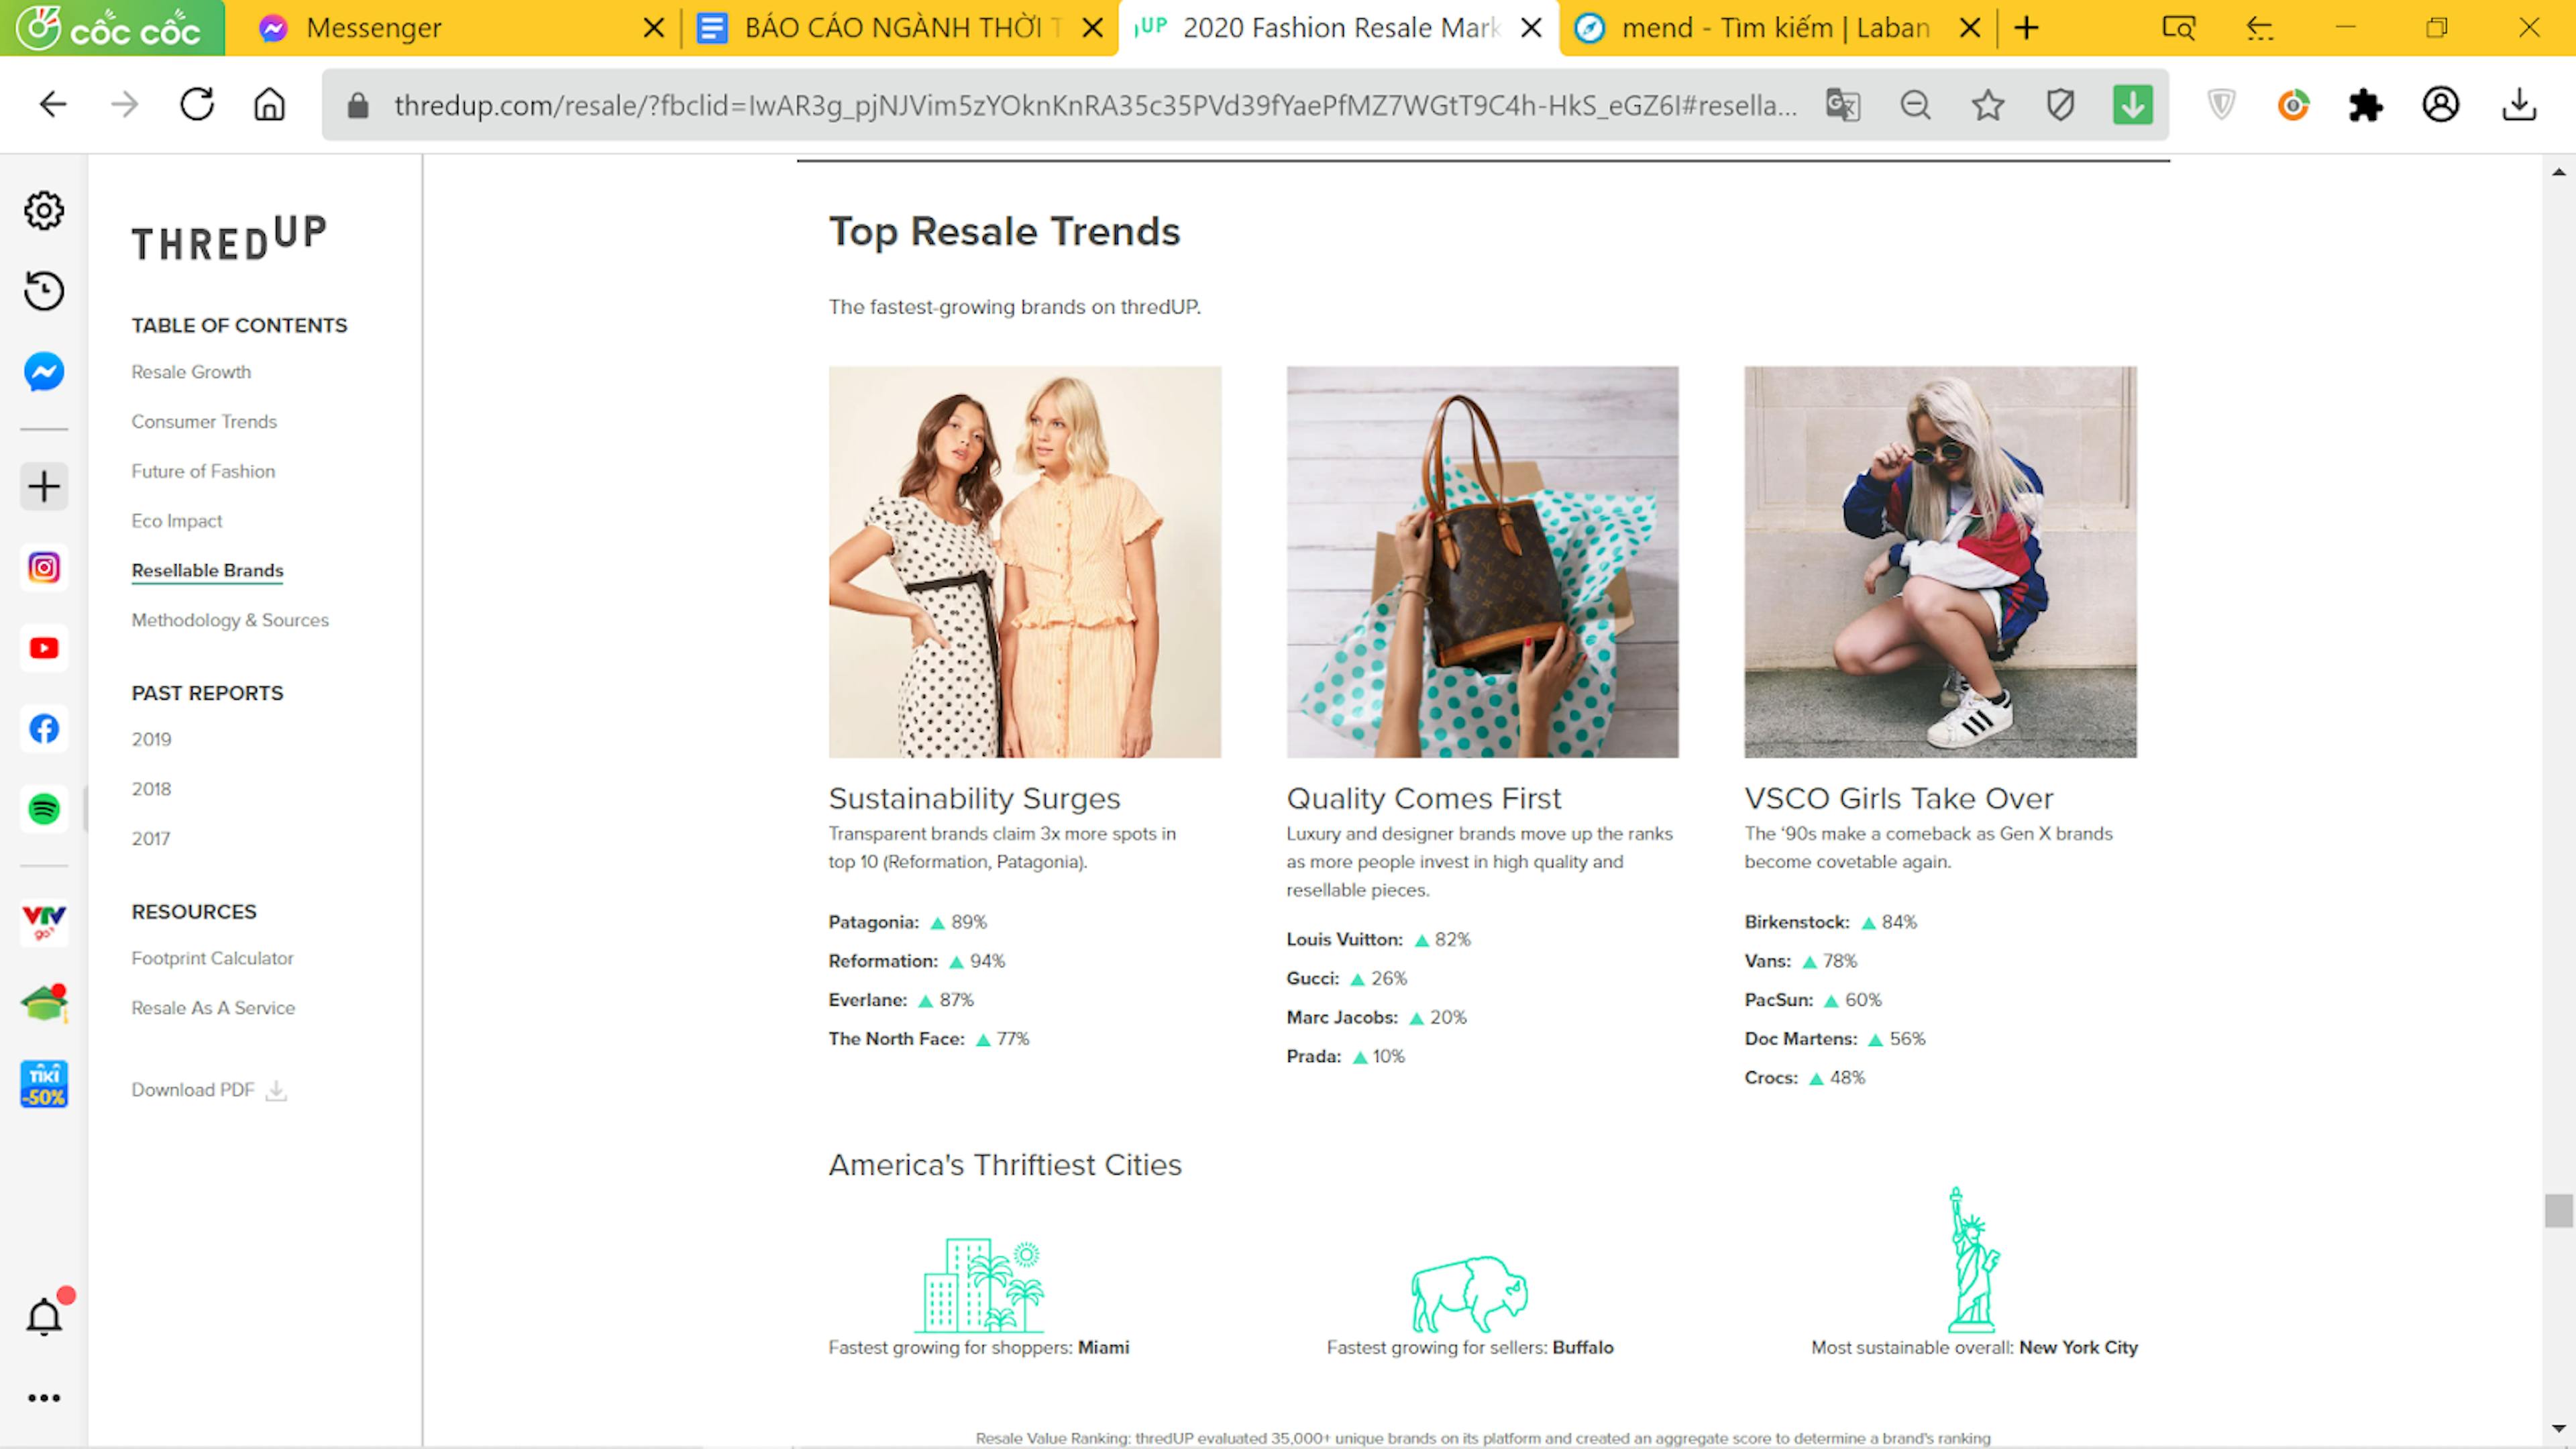Viewport: 2576px width, 1449px height.
Task: Go forward to next page
Action: click(x=125, y=104)
